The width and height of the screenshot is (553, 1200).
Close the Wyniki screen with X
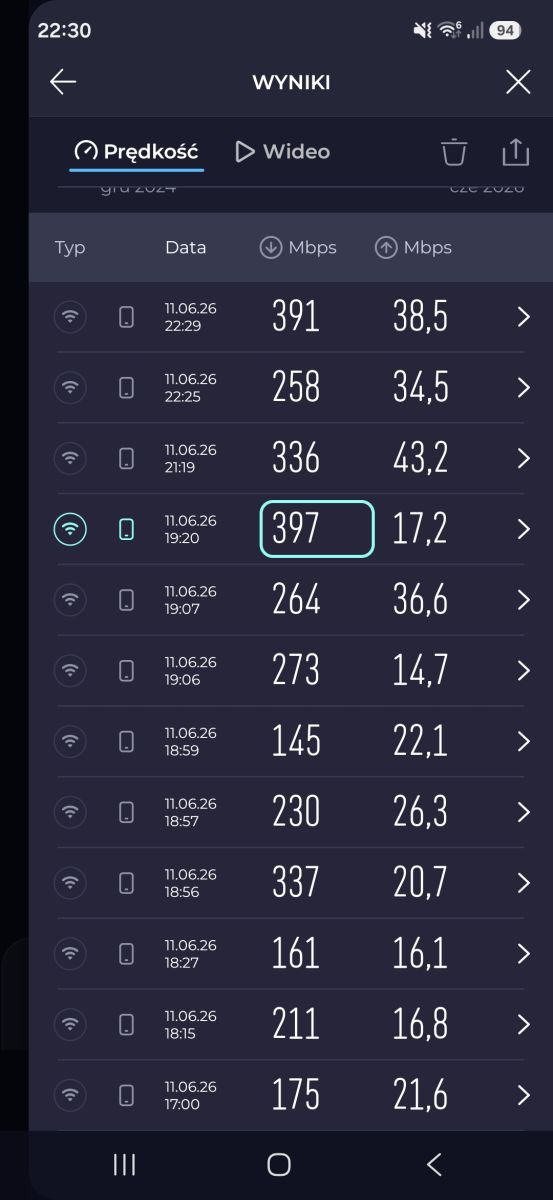coord(518,82)
